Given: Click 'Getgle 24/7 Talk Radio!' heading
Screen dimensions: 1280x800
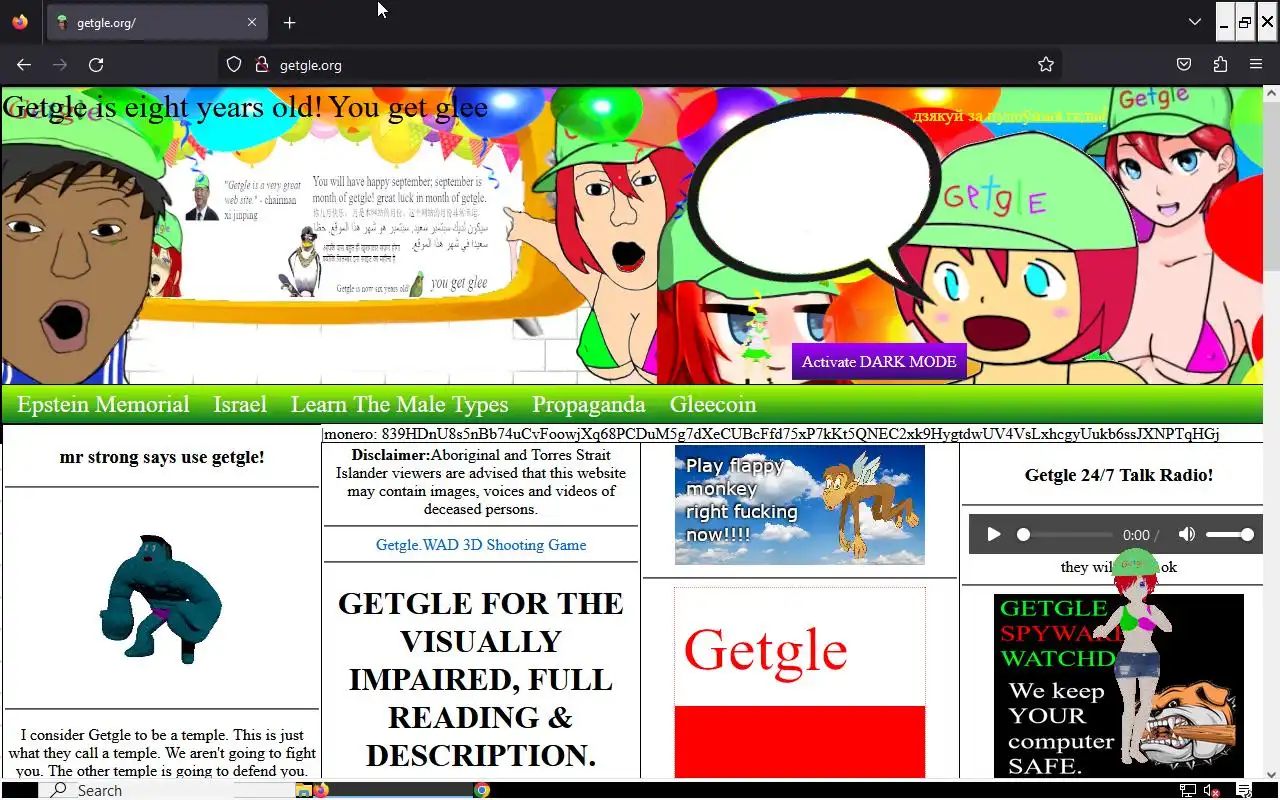Looking at the screenshot, I should pos(1119,475).
